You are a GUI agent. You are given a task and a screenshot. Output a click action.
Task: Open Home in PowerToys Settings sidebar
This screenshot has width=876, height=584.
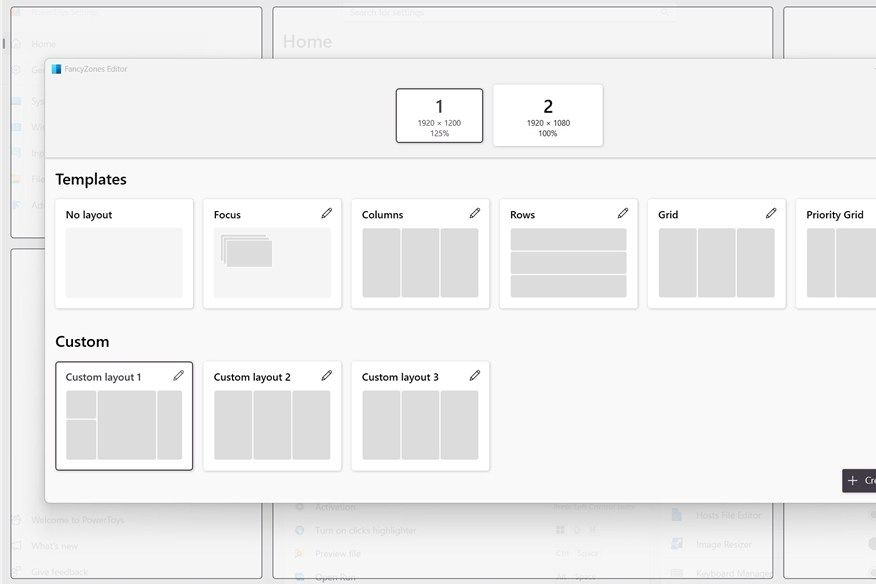pos(44,44)
